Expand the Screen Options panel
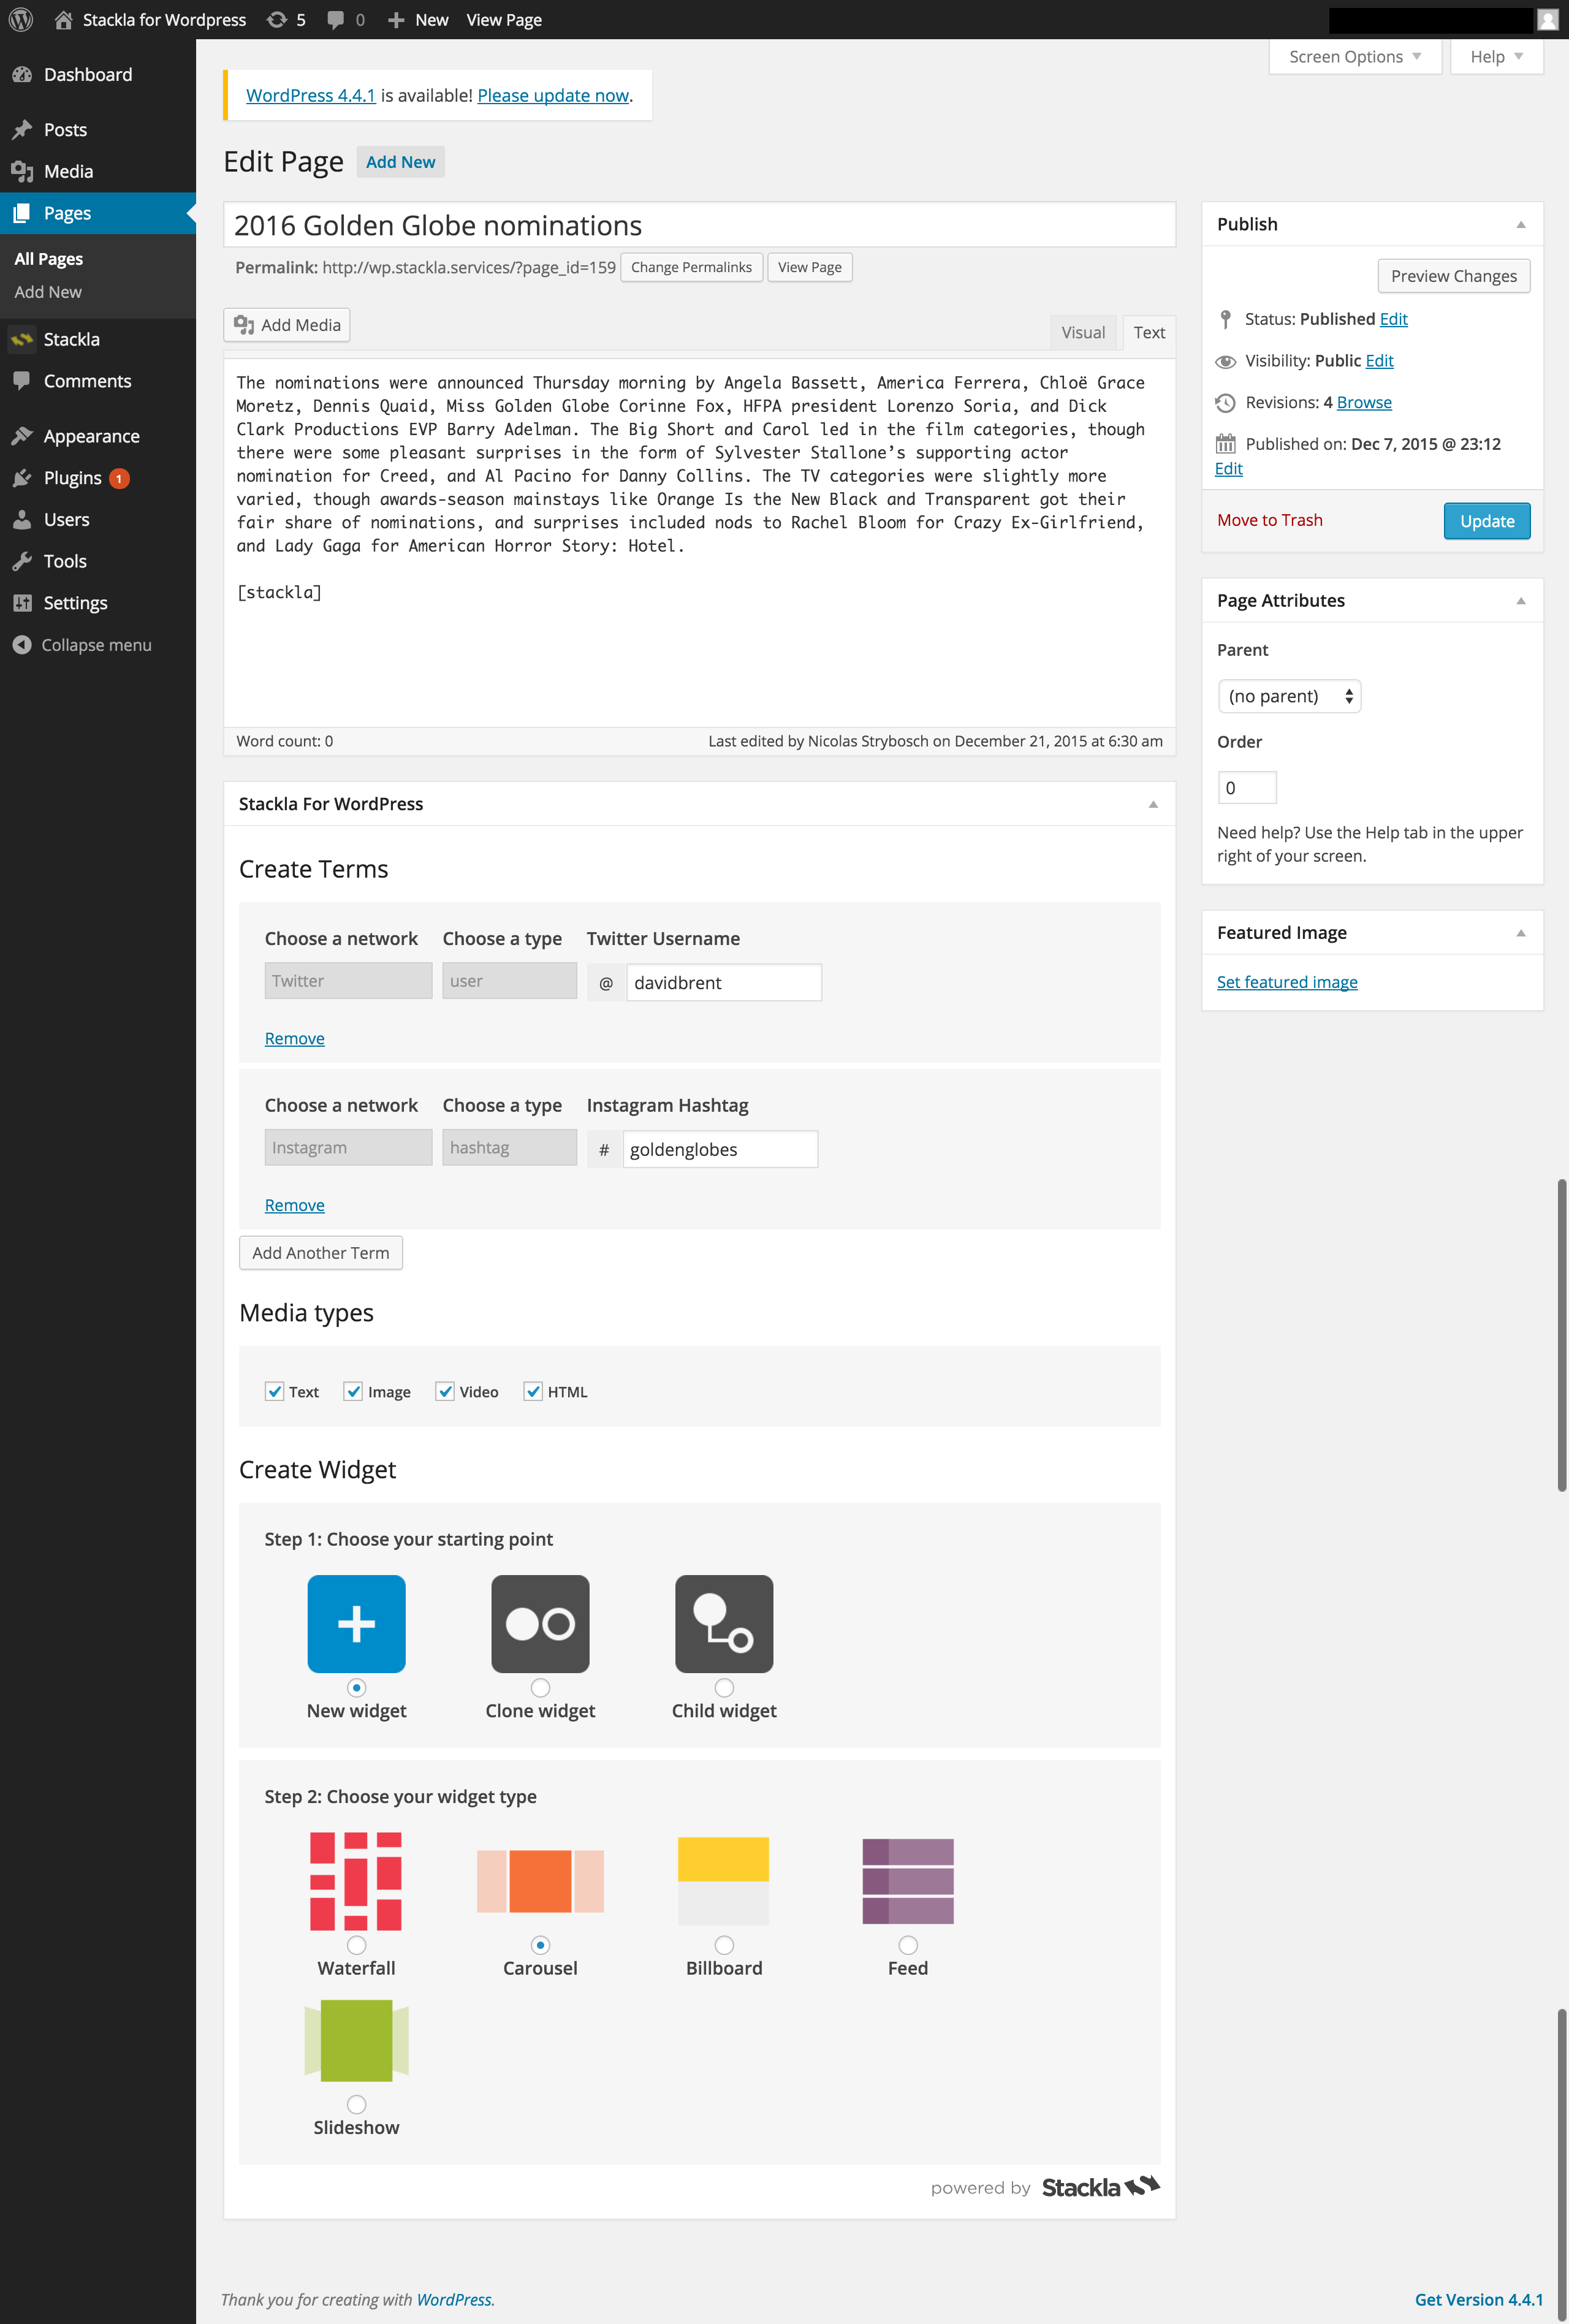Image resolution: width=1569 pixels, height=2324 pixels. point(1354,57)
